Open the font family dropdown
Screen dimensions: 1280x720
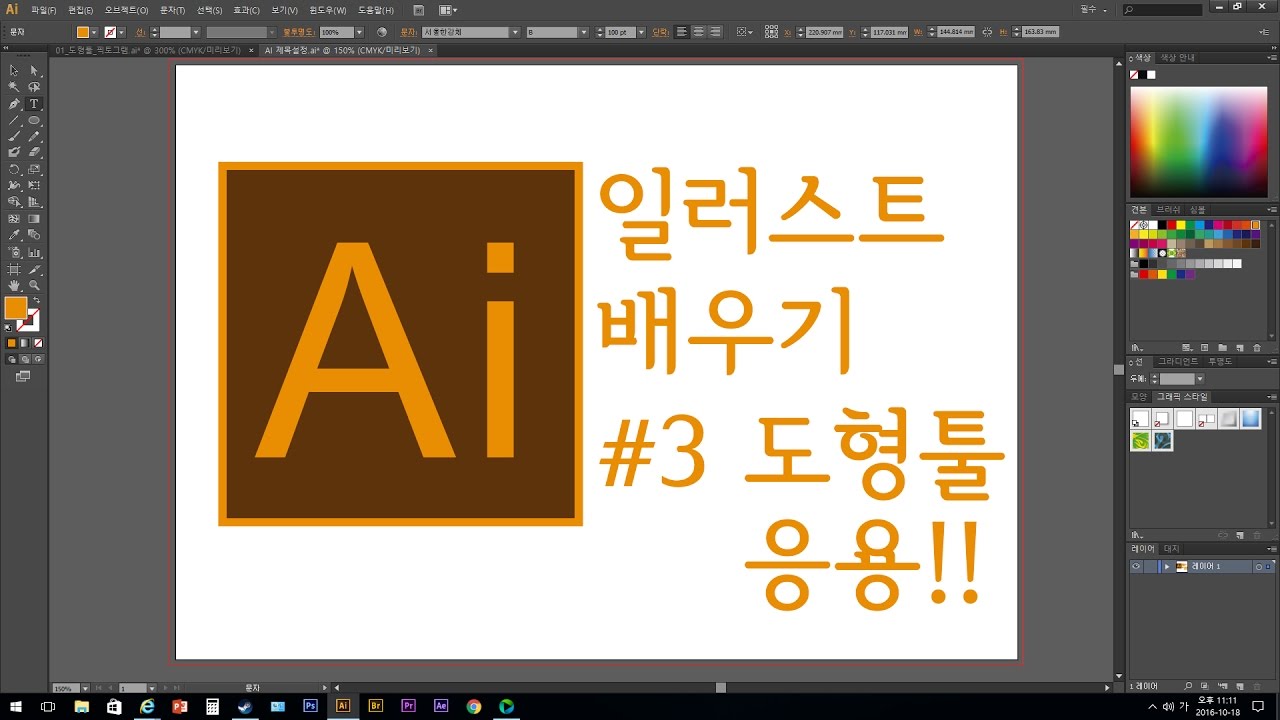(516, 32)
